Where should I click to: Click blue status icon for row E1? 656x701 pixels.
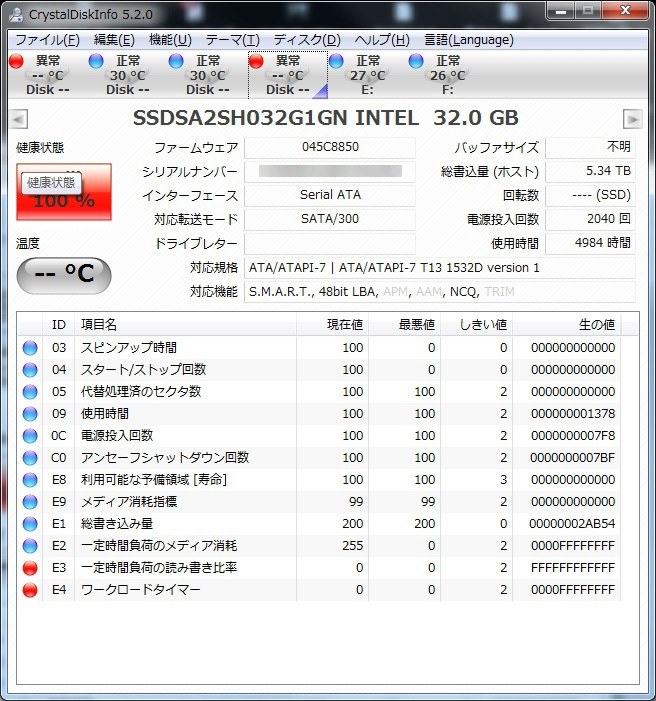[x=30, y=524]
